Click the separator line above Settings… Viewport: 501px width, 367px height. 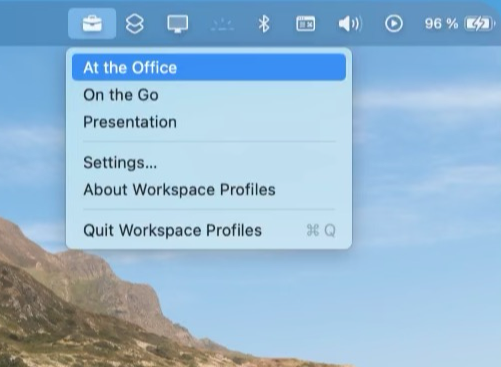209,142
